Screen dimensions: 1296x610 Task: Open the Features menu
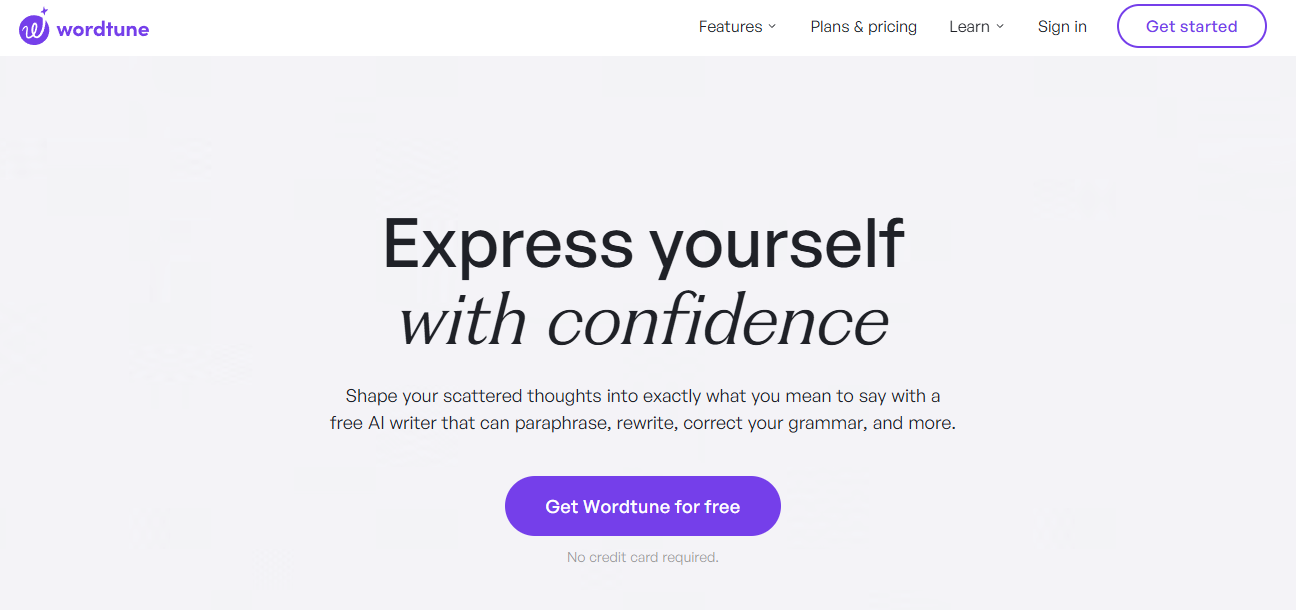pos(730,27)
